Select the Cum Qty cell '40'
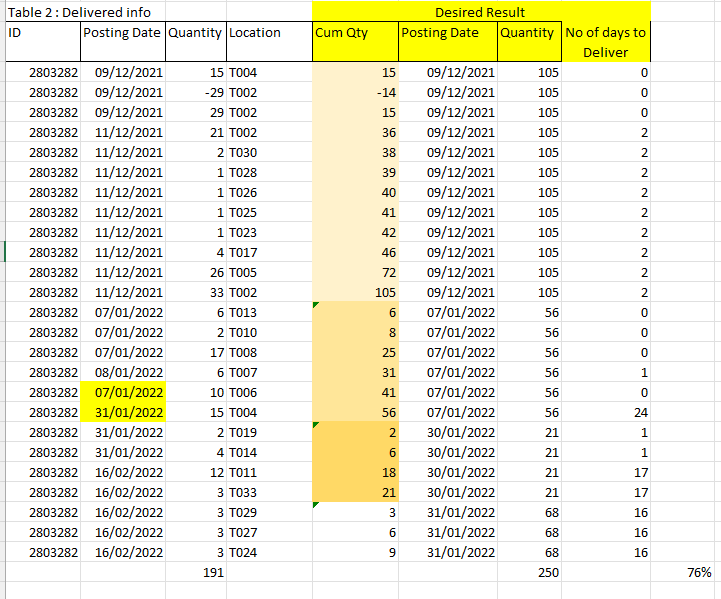 point(355,192)
